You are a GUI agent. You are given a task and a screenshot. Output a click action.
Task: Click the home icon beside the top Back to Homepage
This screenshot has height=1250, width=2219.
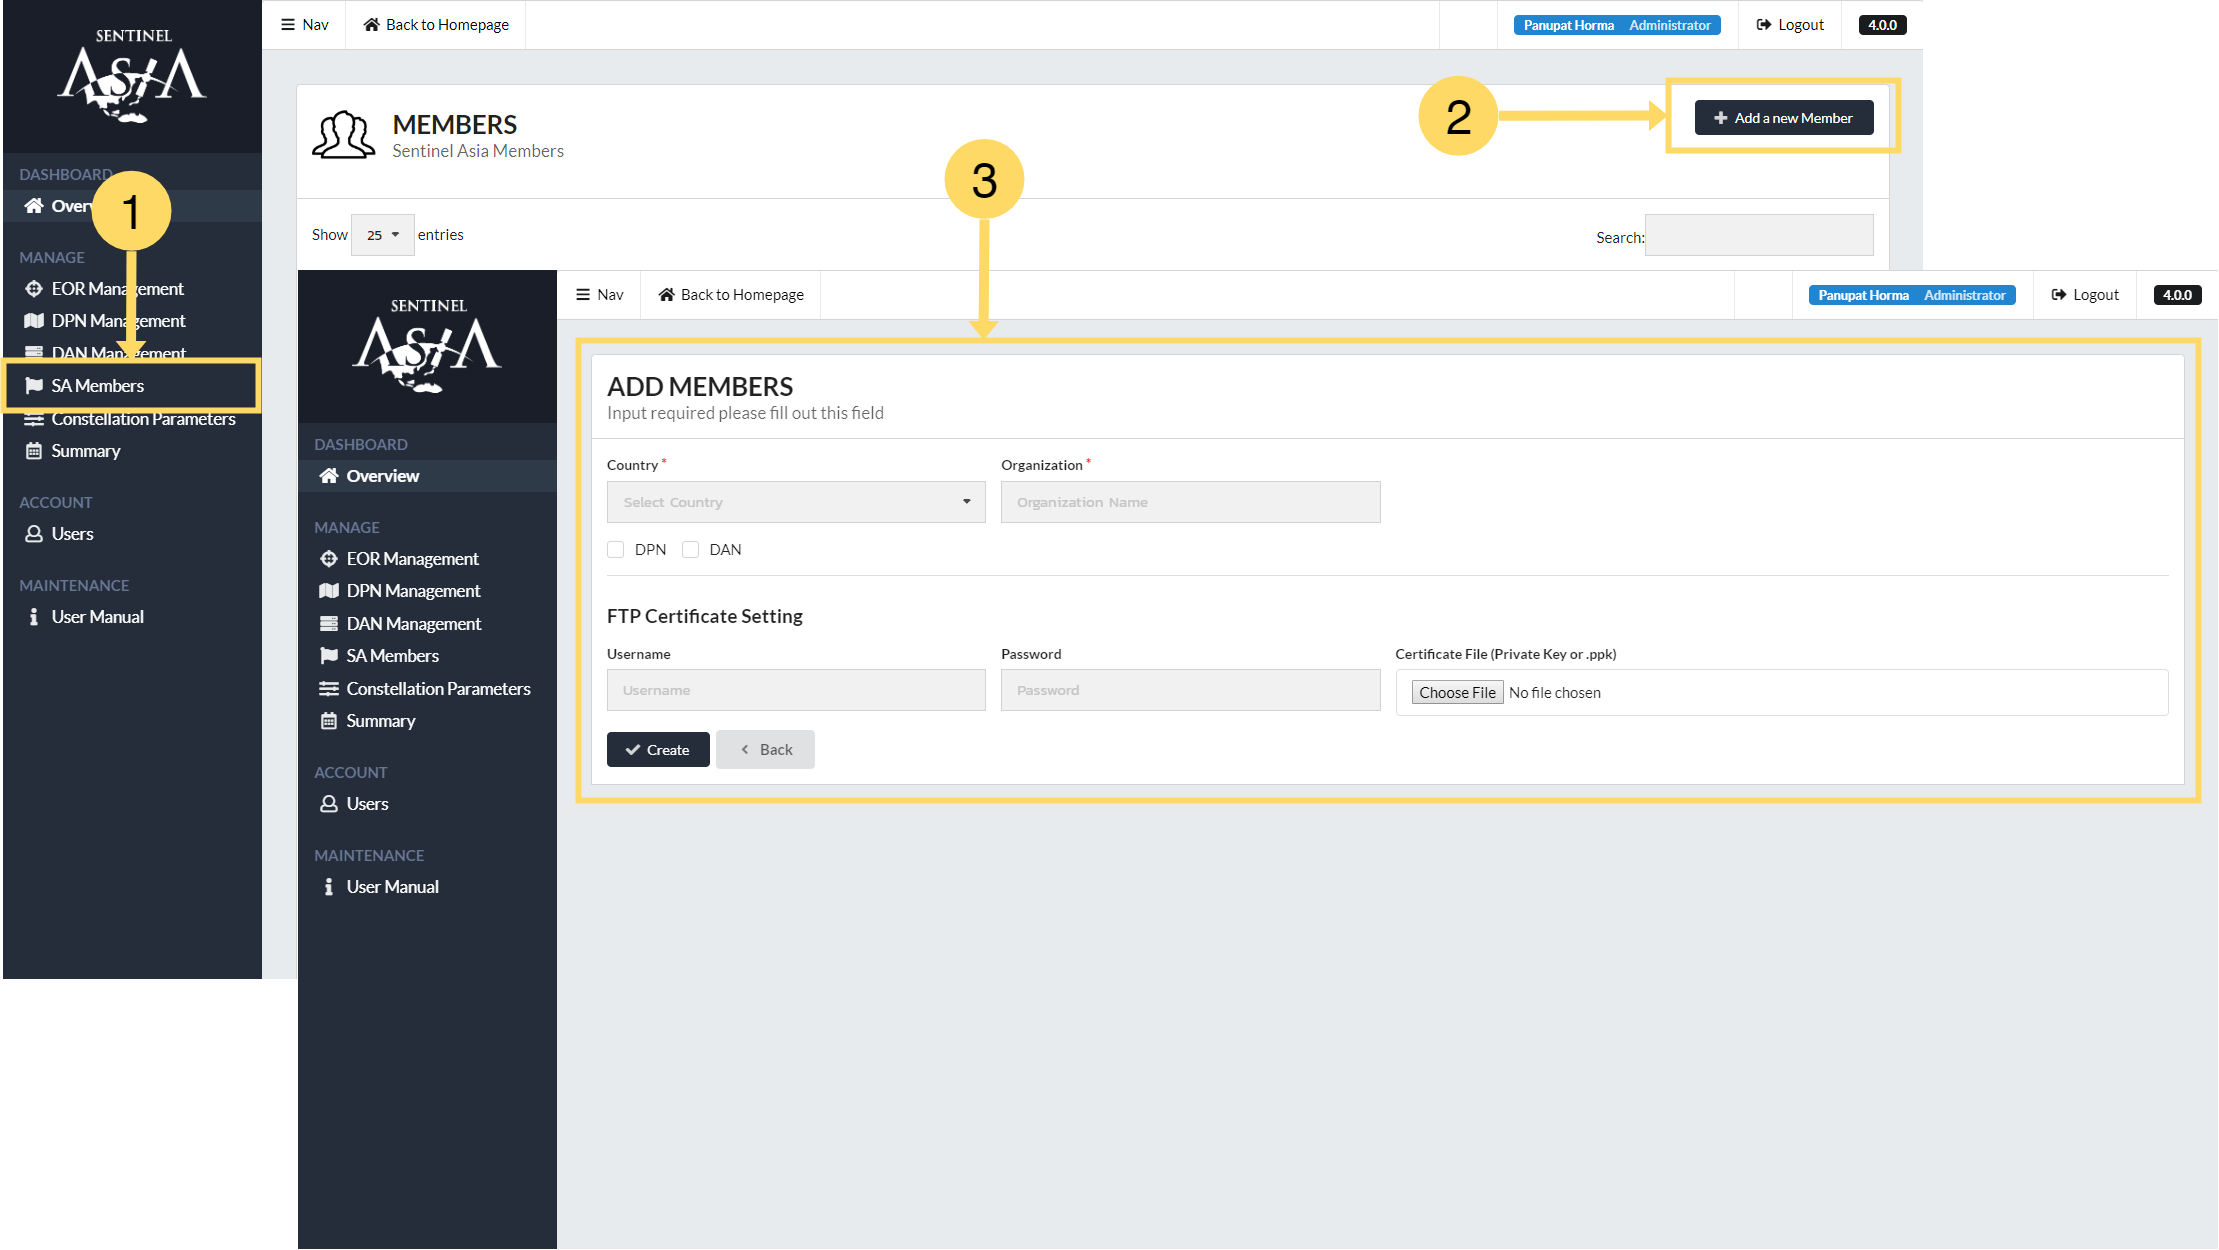click(x=371, y=25)
